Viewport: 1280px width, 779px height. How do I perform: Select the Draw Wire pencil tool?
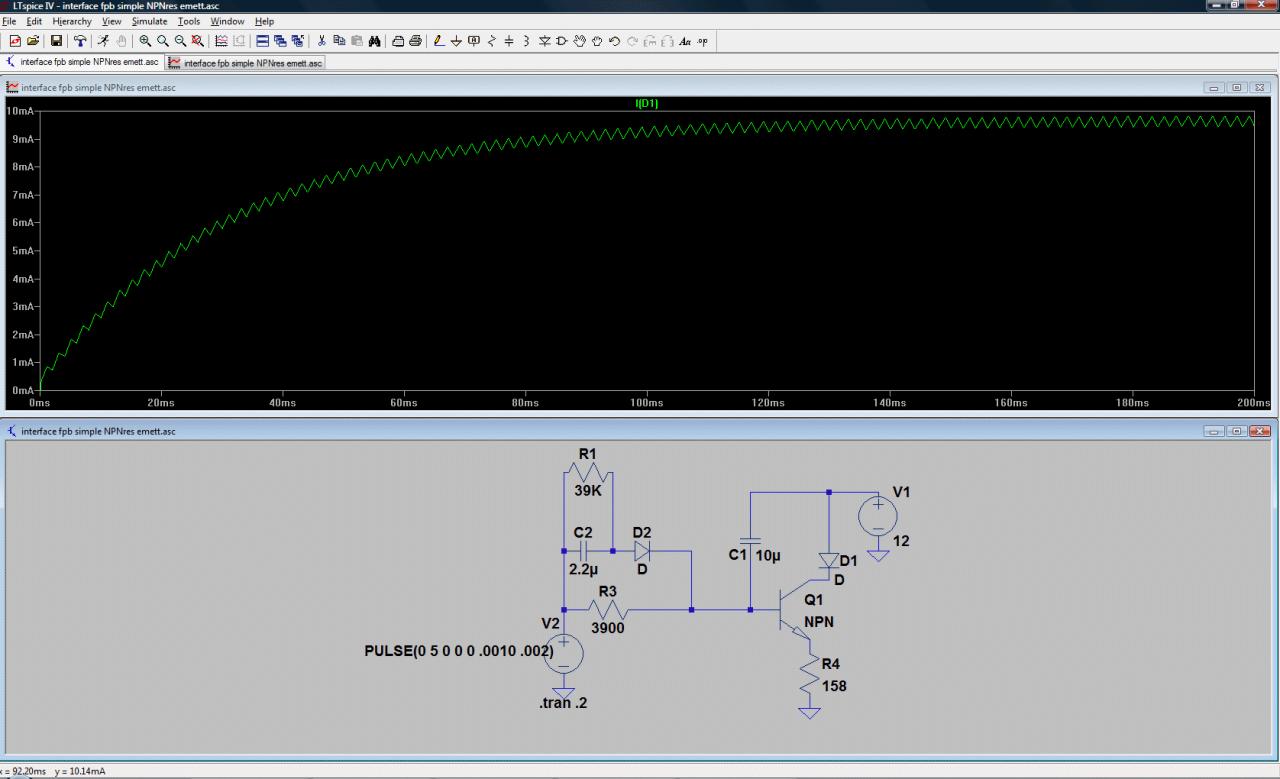click(439, 41)
